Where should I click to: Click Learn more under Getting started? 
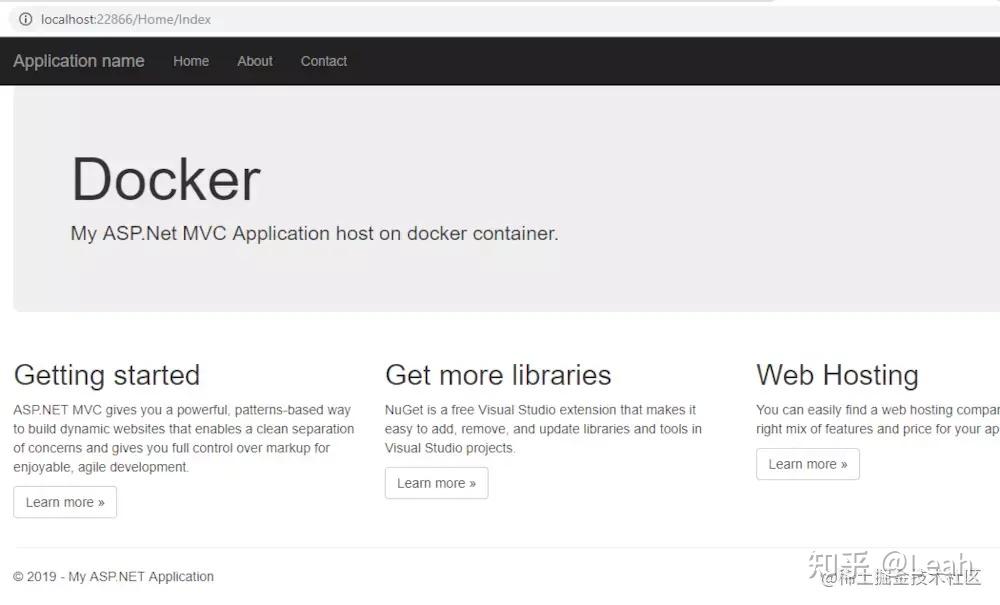point(64,502)
